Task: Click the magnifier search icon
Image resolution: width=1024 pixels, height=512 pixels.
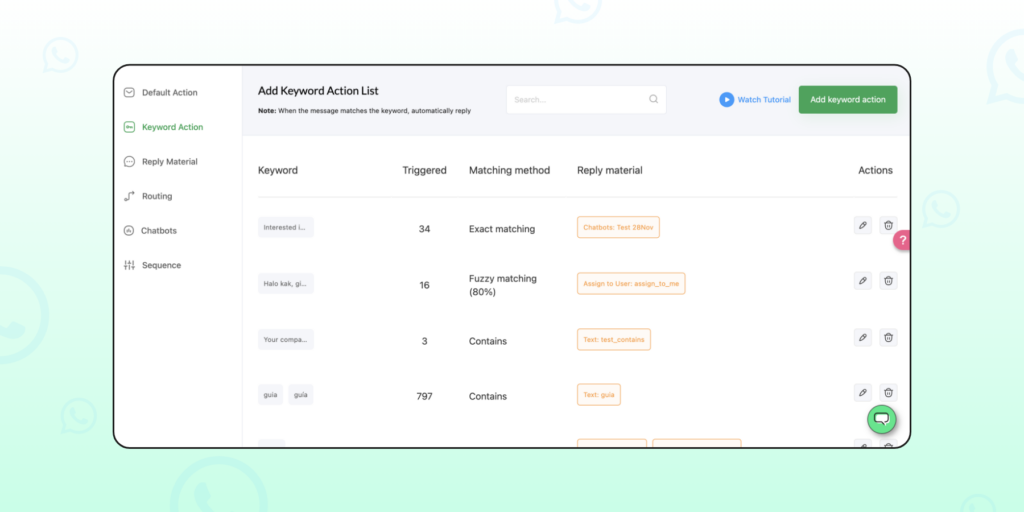Action: coord(653,99)
